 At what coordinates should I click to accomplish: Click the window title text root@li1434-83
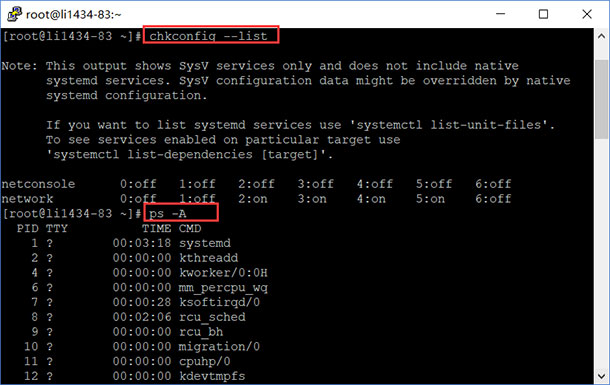[x=74, y=15]
